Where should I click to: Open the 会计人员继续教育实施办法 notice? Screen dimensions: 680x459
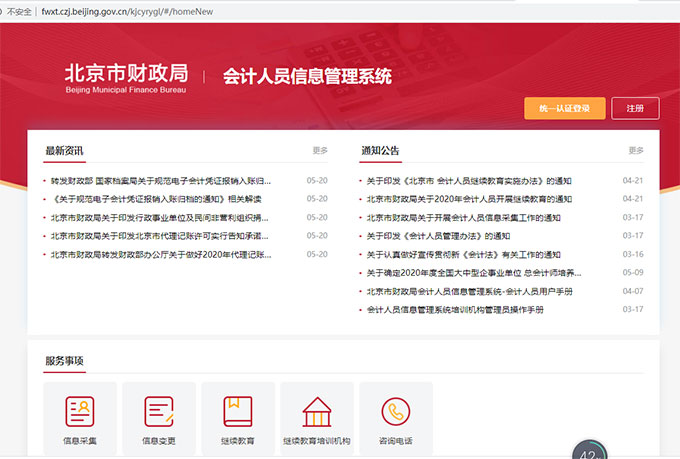tap(469, 181)
